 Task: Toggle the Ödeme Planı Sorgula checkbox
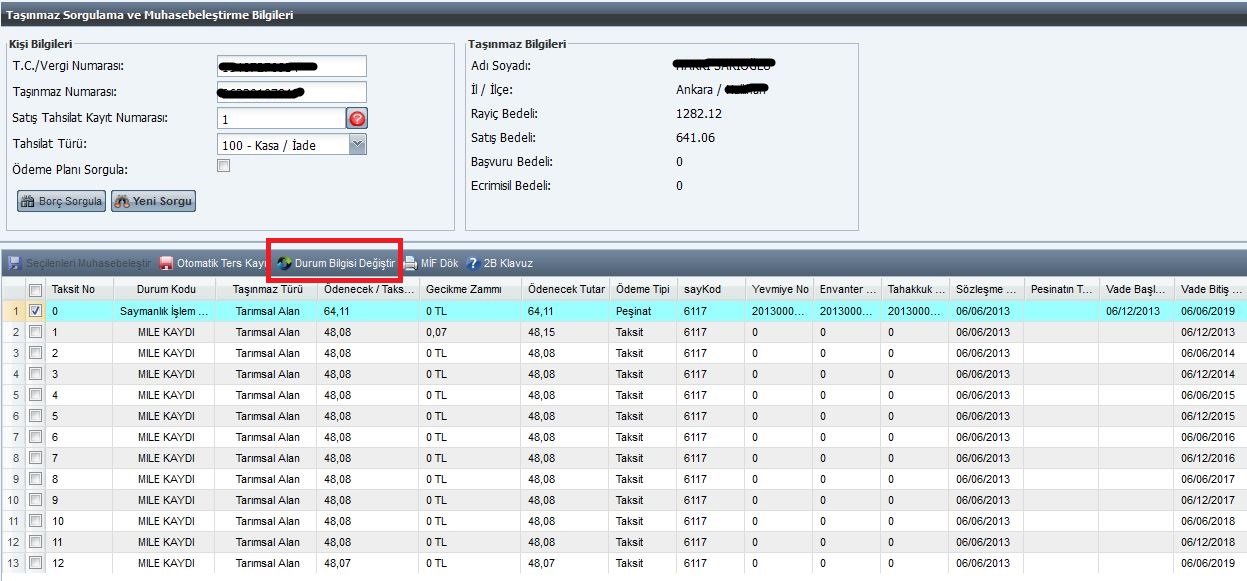click(x=224, y=166)
